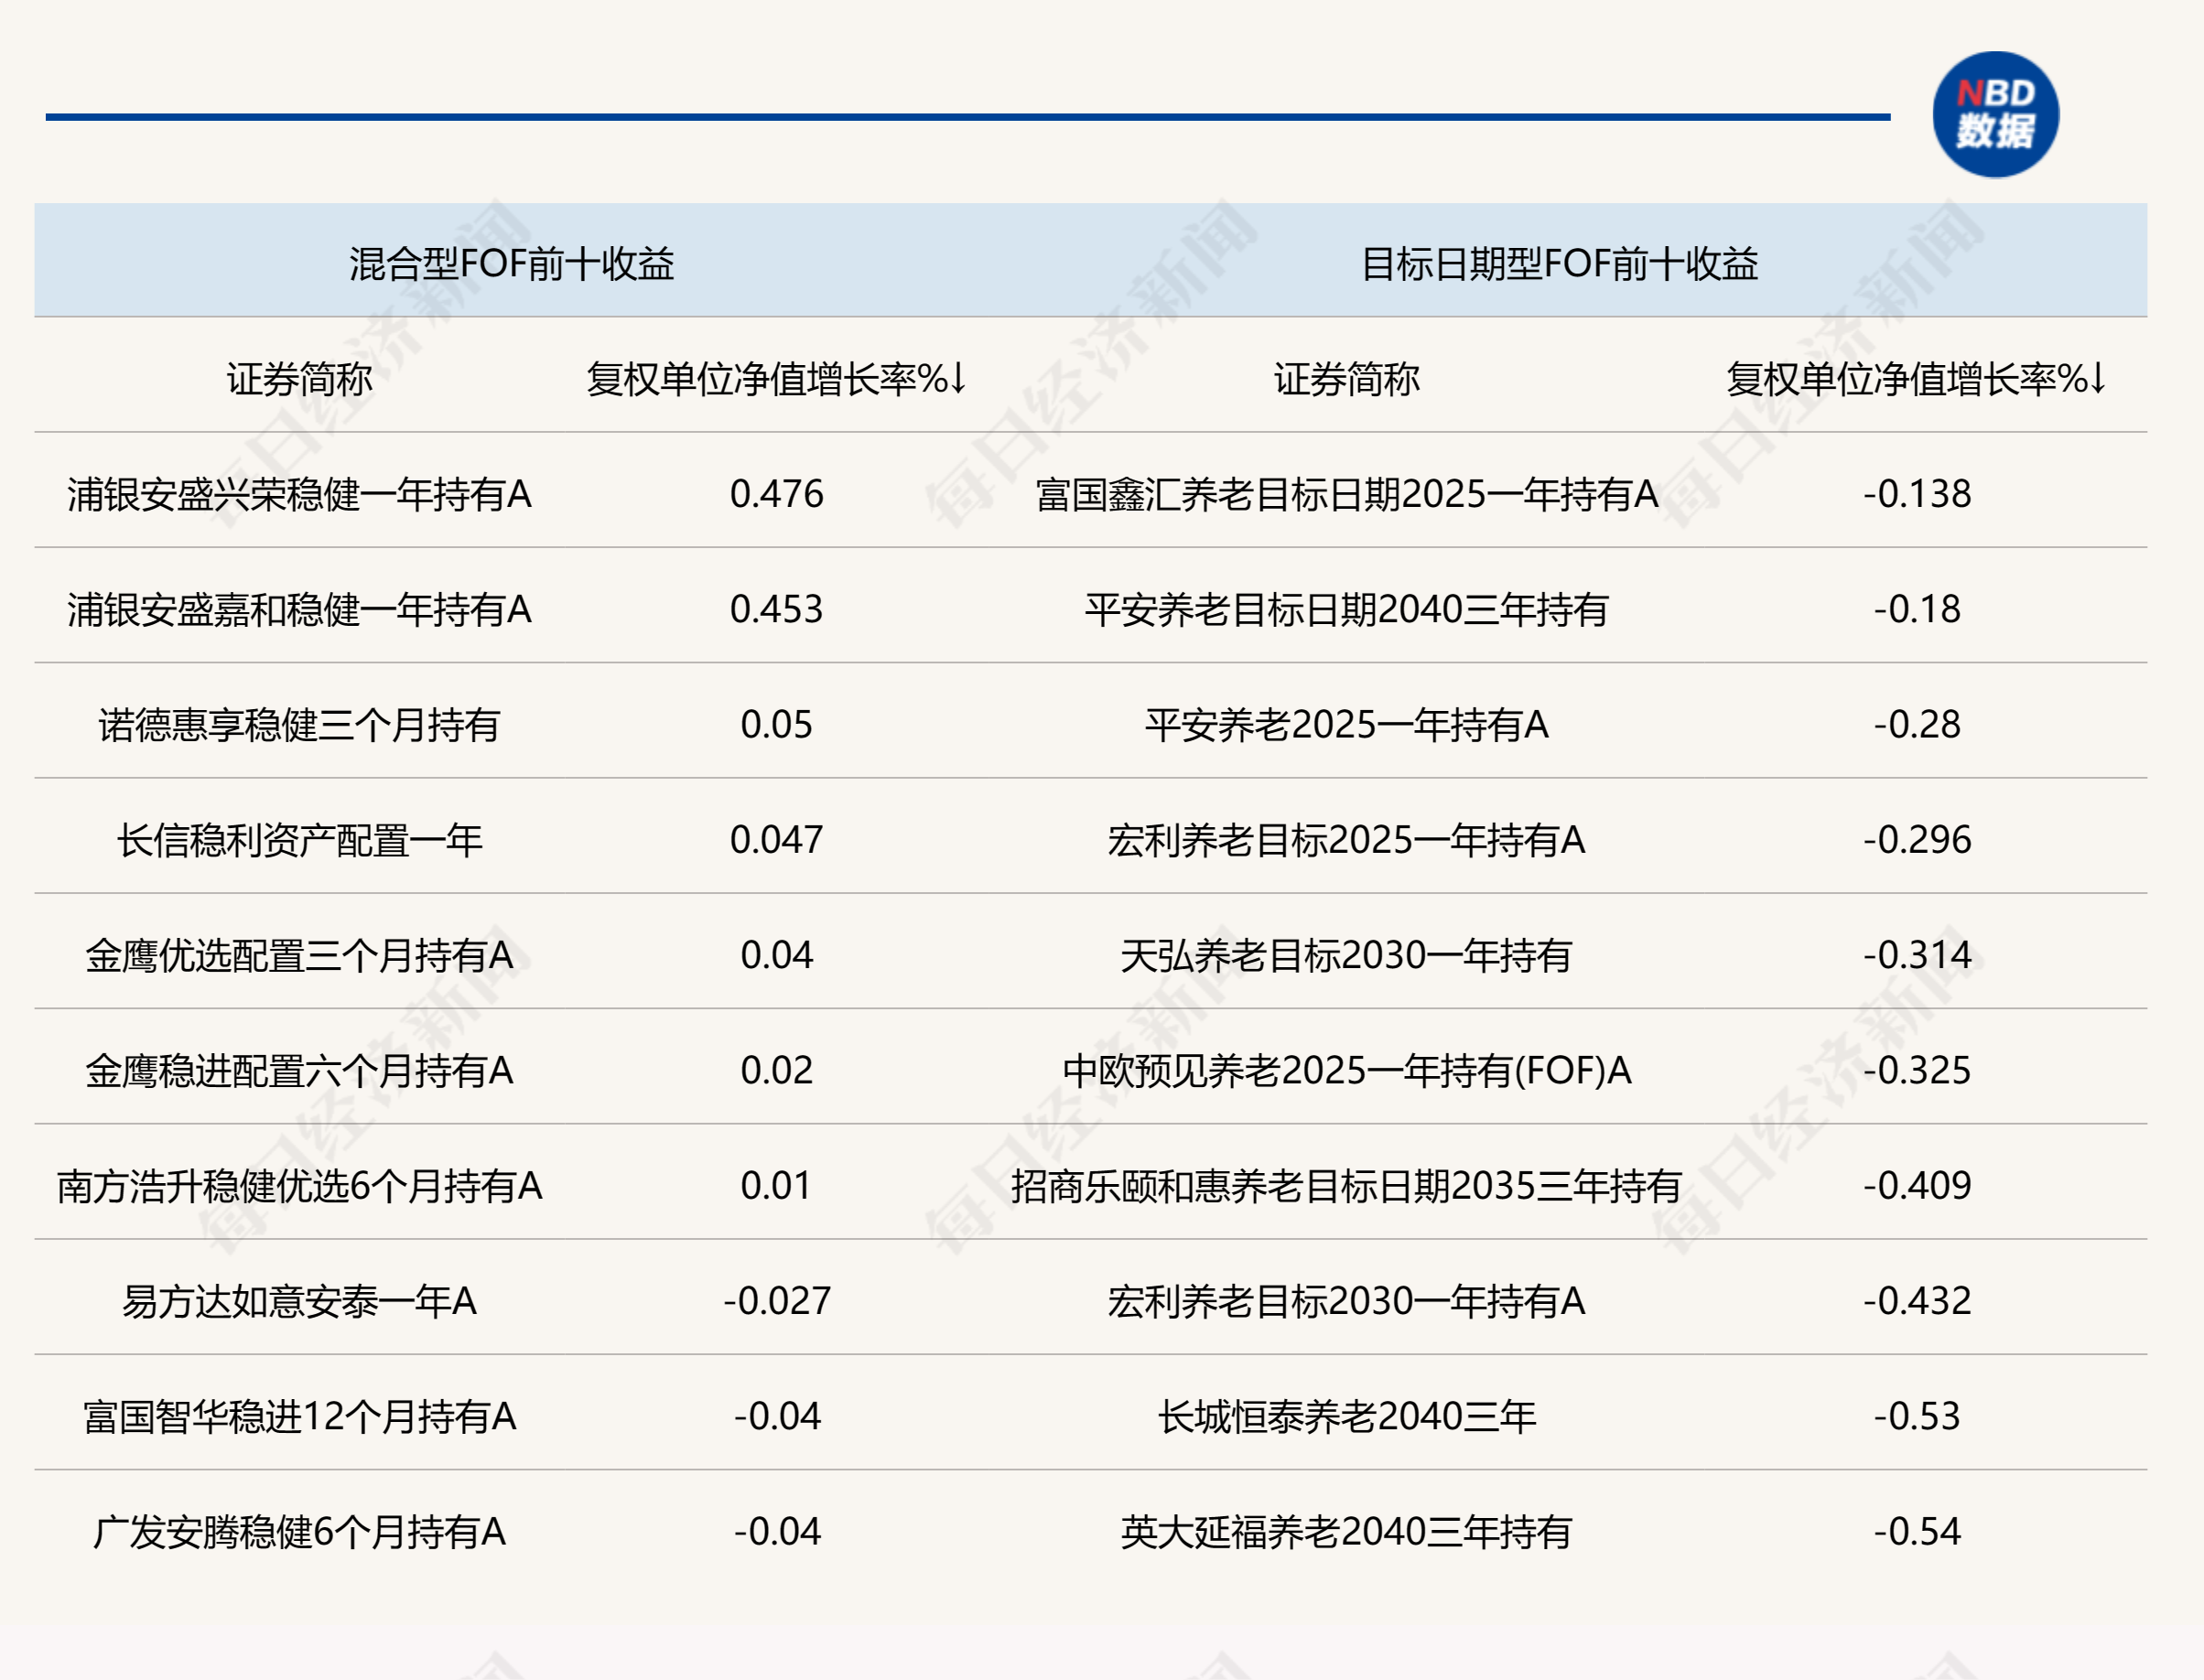2204x1680 pixels.
Task: Click the value 0.453
Action: click(776, 609)
